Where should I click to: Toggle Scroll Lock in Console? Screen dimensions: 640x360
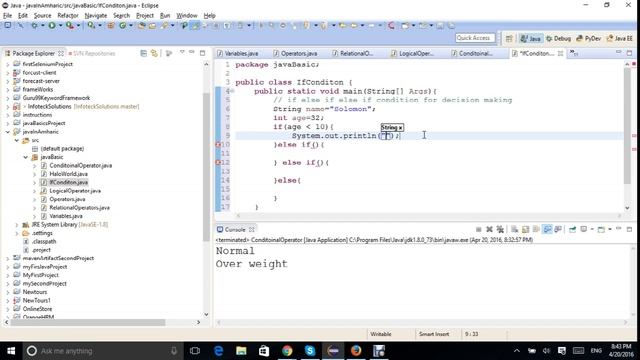[x=525, y=229]
